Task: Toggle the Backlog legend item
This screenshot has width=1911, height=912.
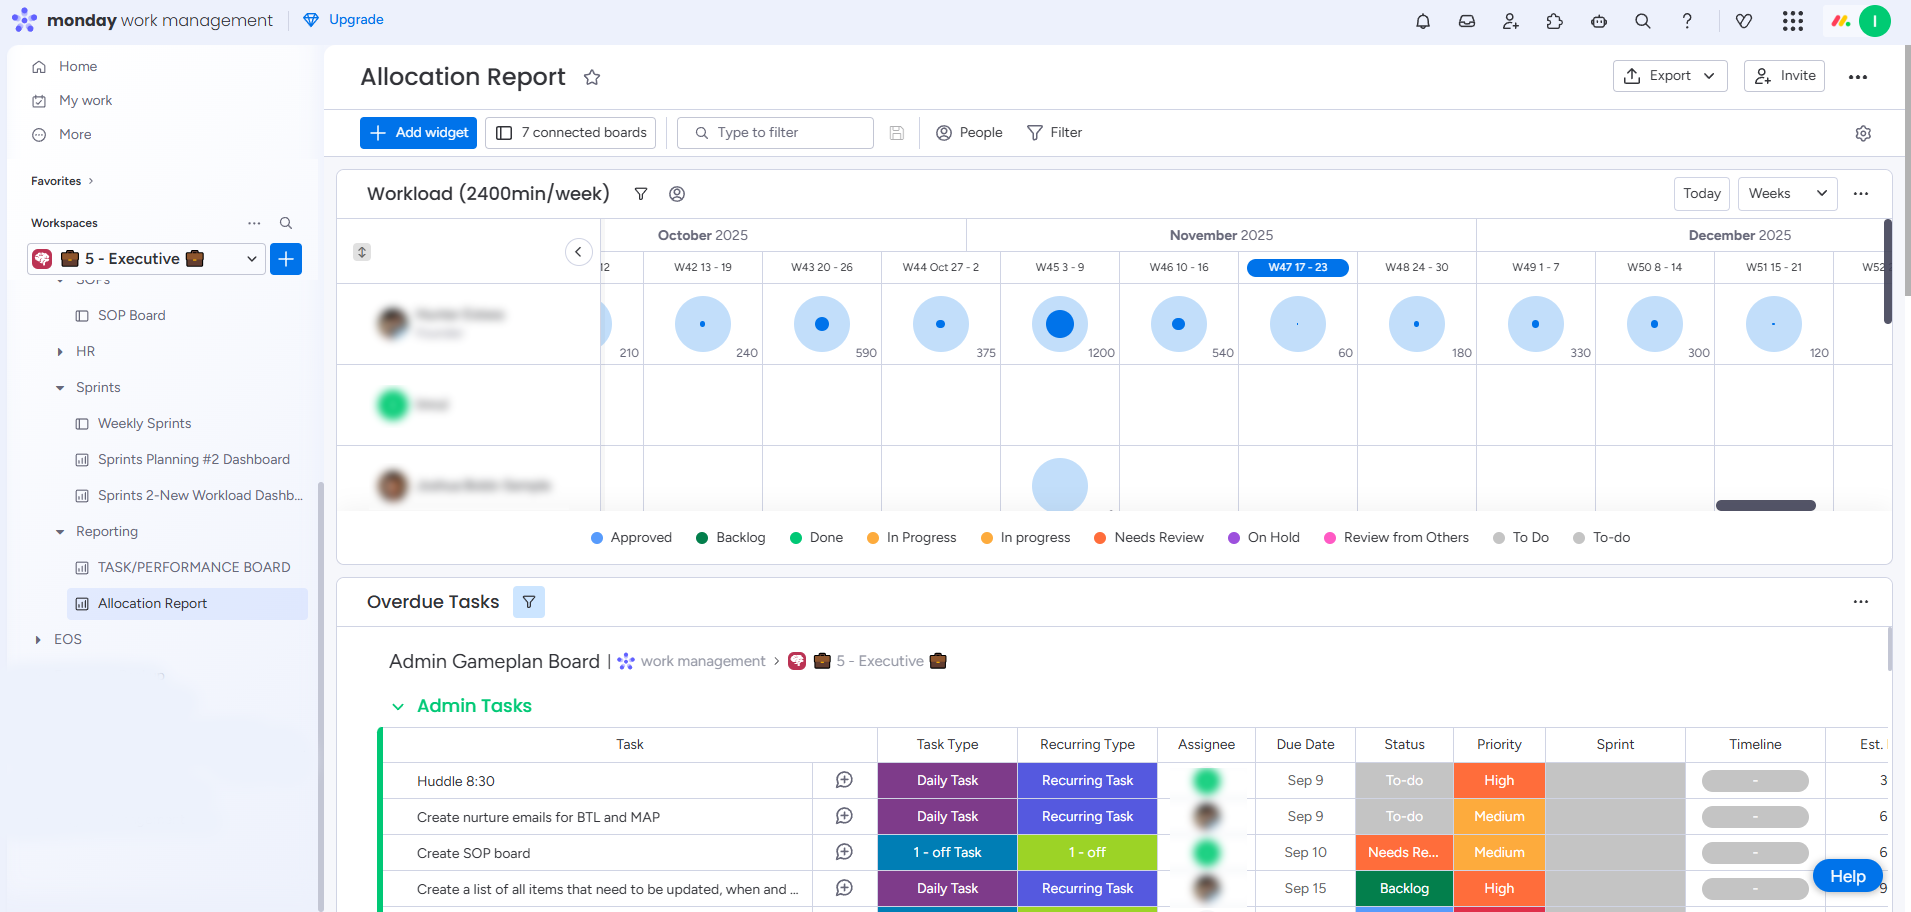Action: (730, 538)
